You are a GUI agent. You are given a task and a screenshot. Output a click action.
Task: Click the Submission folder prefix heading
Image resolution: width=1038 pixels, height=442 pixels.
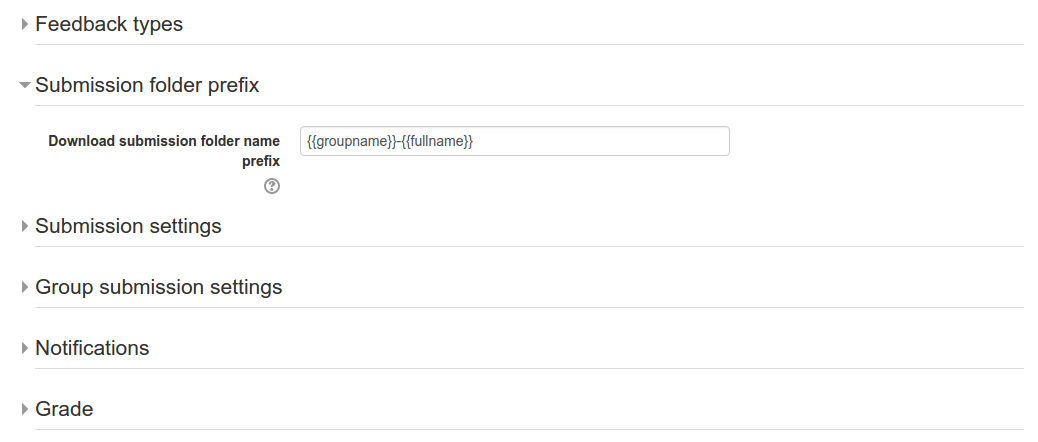(147, 85)
